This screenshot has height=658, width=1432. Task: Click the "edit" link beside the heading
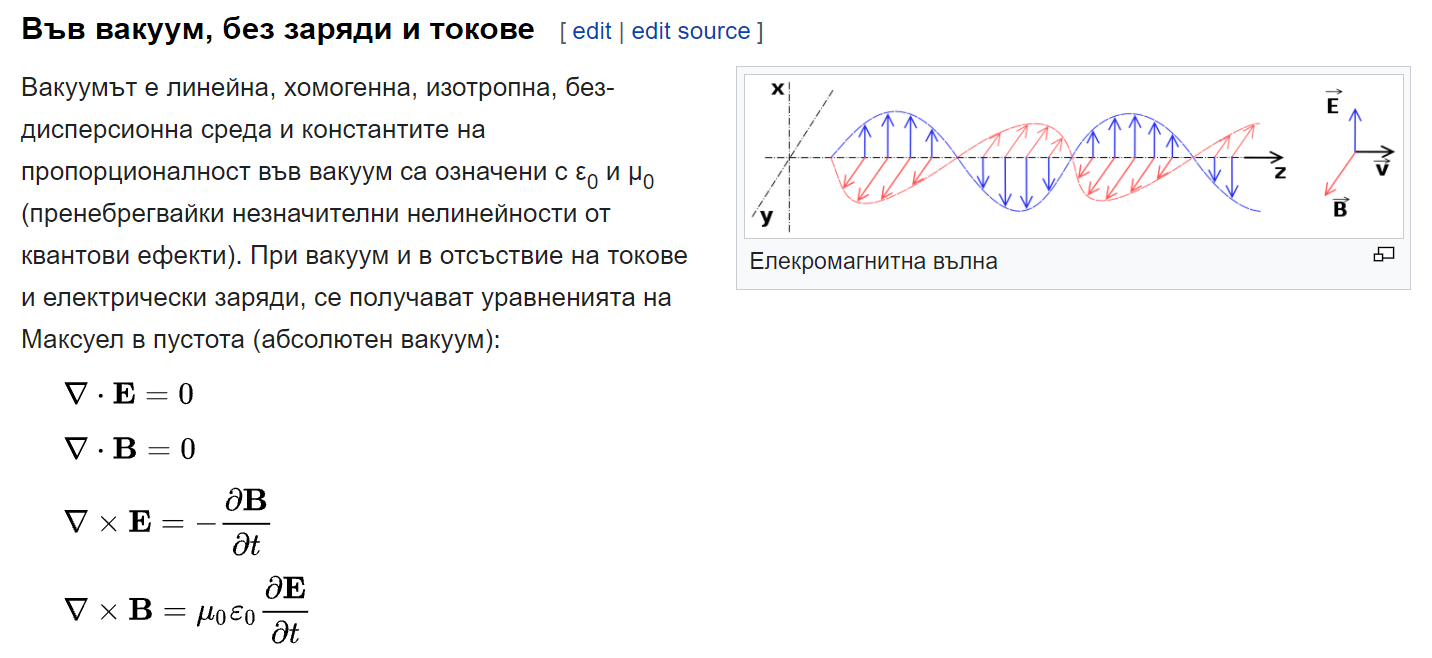click(591, 31)
